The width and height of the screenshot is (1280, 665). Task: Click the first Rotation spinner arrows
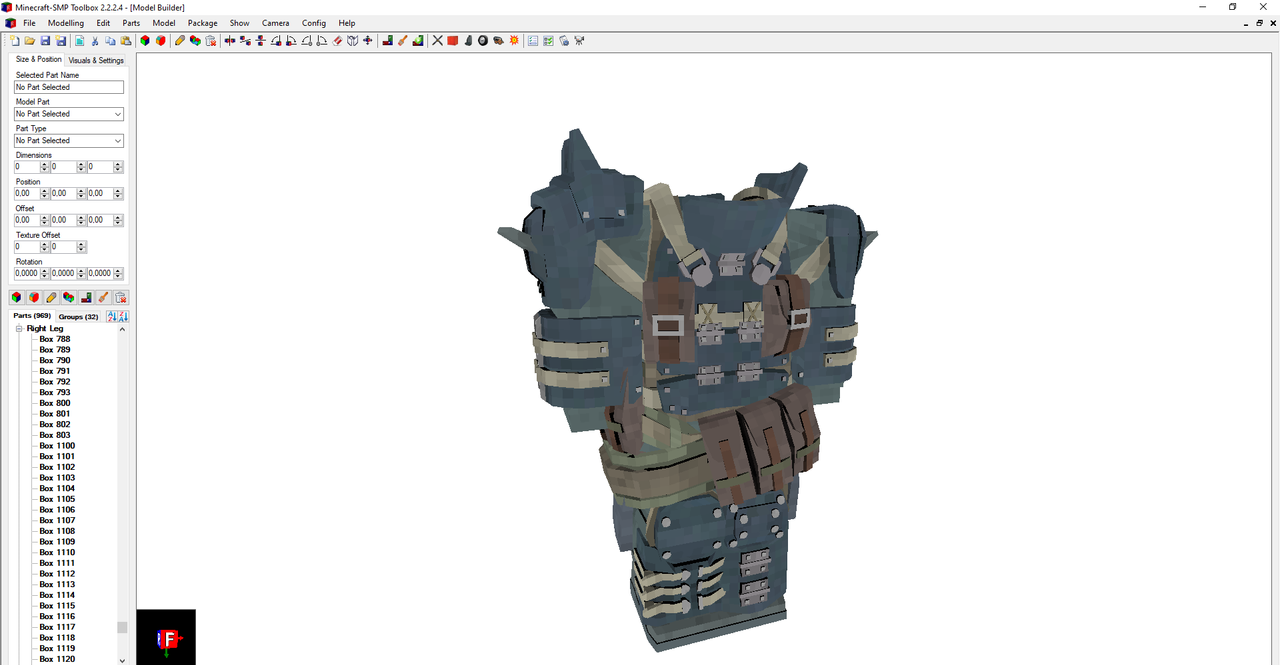coord(45,273)
